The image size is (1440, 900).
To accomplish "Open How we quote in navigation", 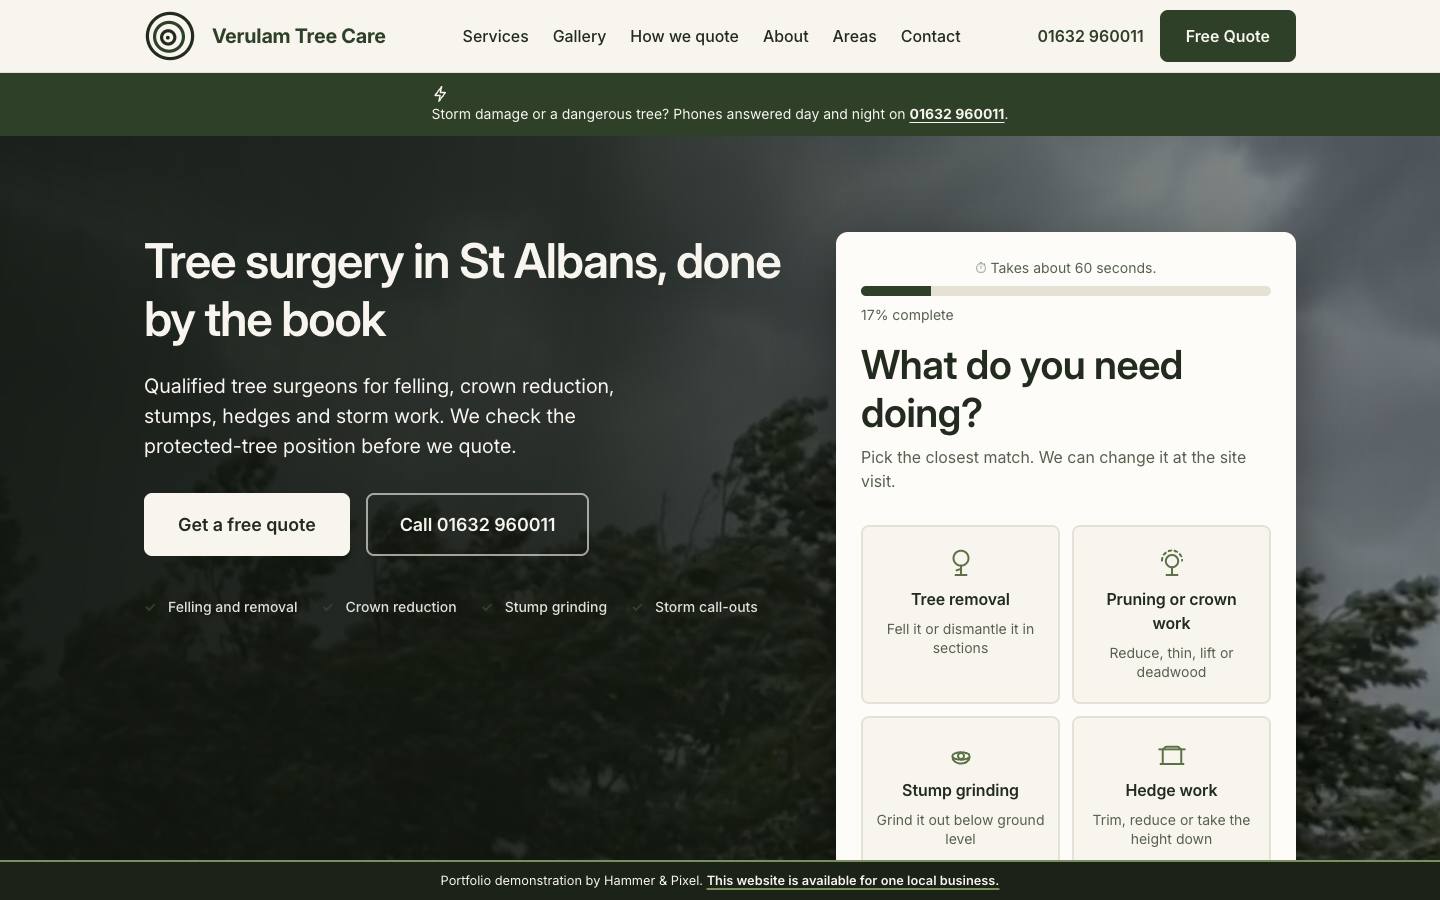I will click(684, 36).
